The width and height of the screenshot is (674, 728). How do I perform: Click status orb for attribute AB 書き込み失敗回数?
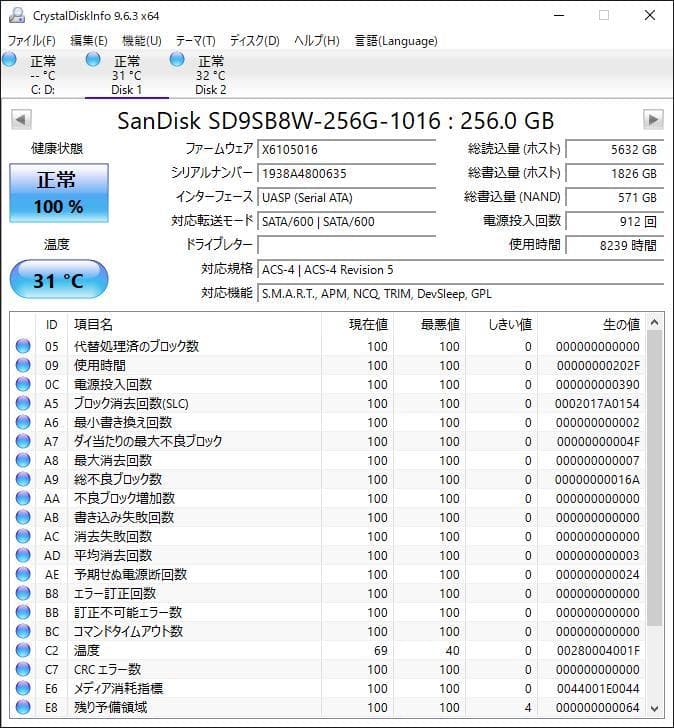pyautogui.click(x=23, y=518)
